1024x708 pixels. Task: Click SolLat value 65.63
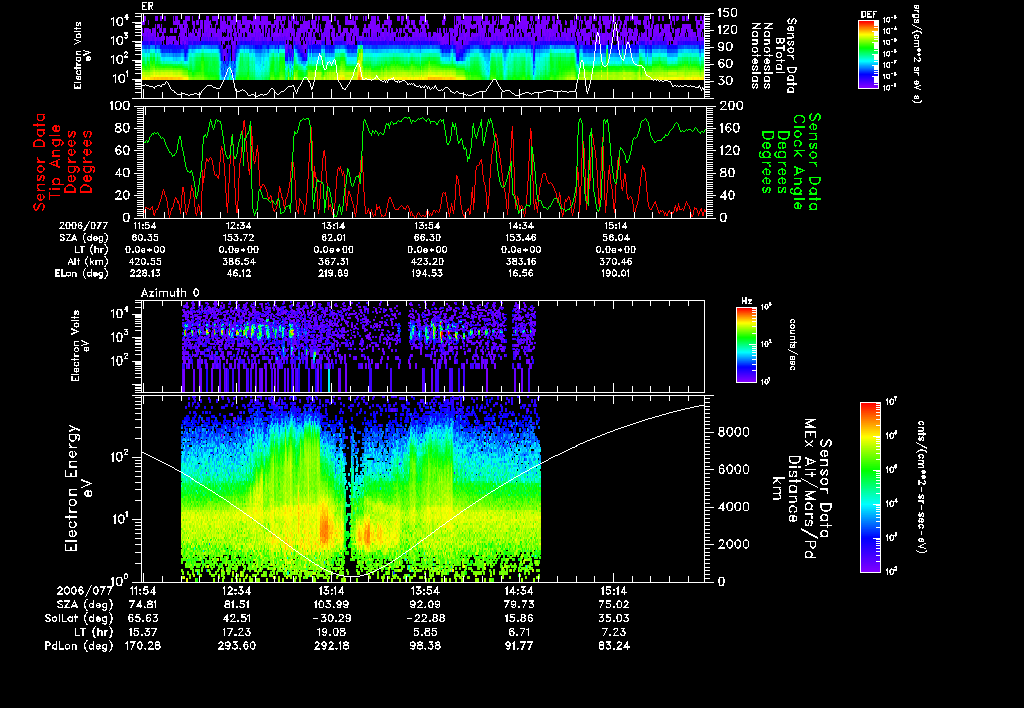coord(142,618)
